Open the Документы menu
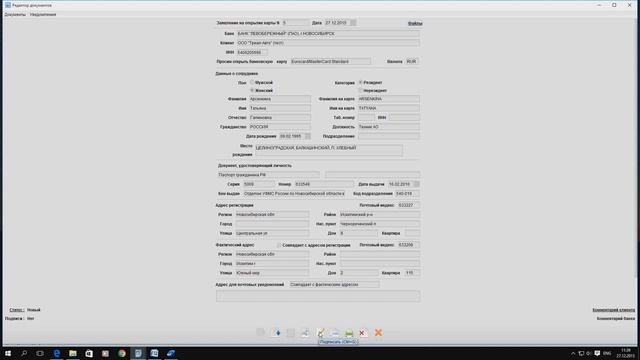640x360 pixels. (15, 15)
